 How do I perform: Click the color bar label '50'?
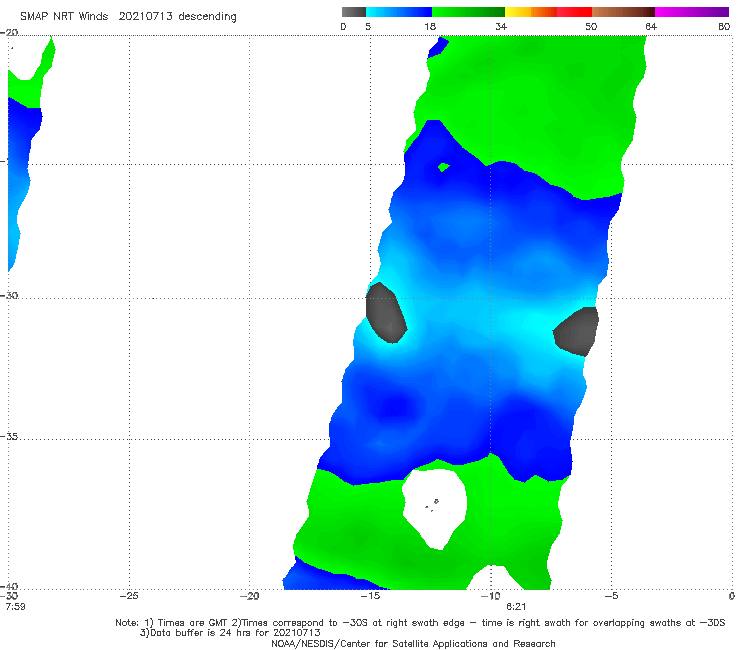tap(591, 26)
